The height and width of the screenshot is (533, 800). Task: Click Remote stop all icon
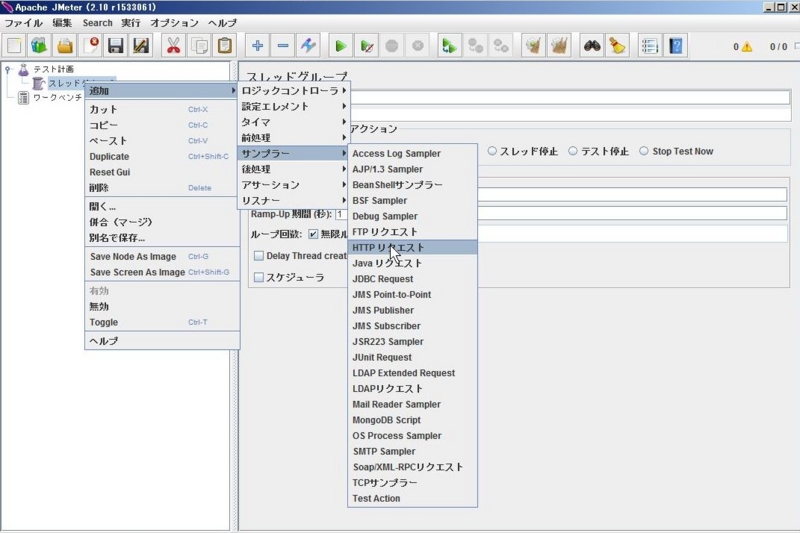coord(476,46)
